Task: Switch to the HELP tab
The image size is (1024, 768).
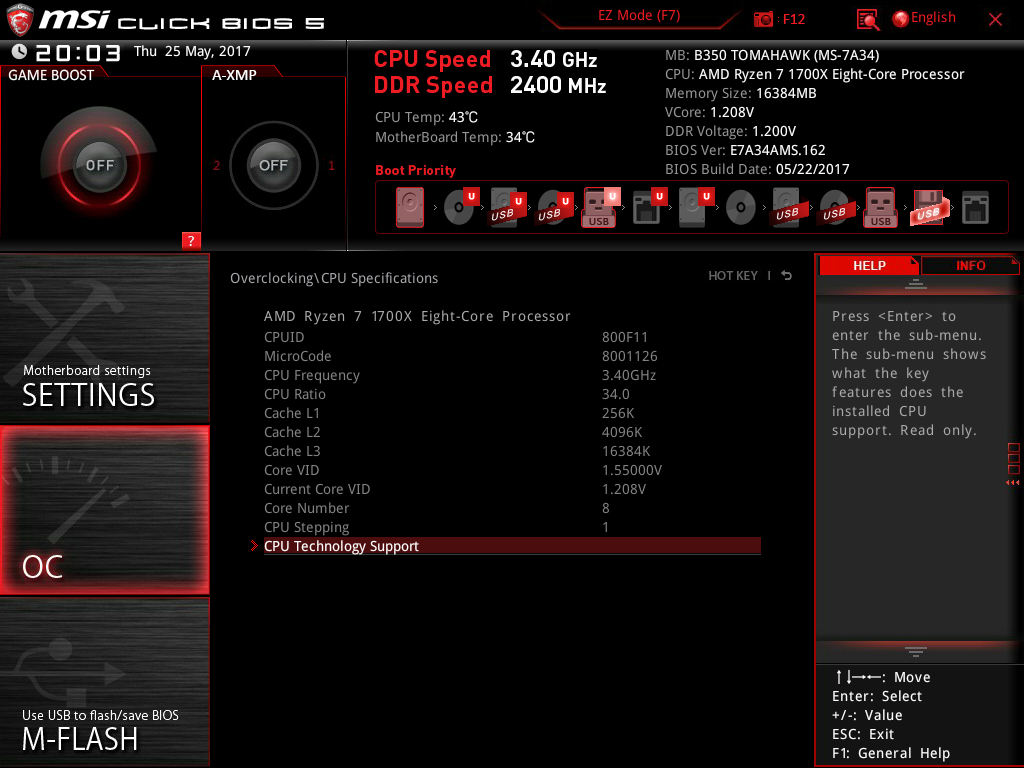Action: (x=869, y=266)
